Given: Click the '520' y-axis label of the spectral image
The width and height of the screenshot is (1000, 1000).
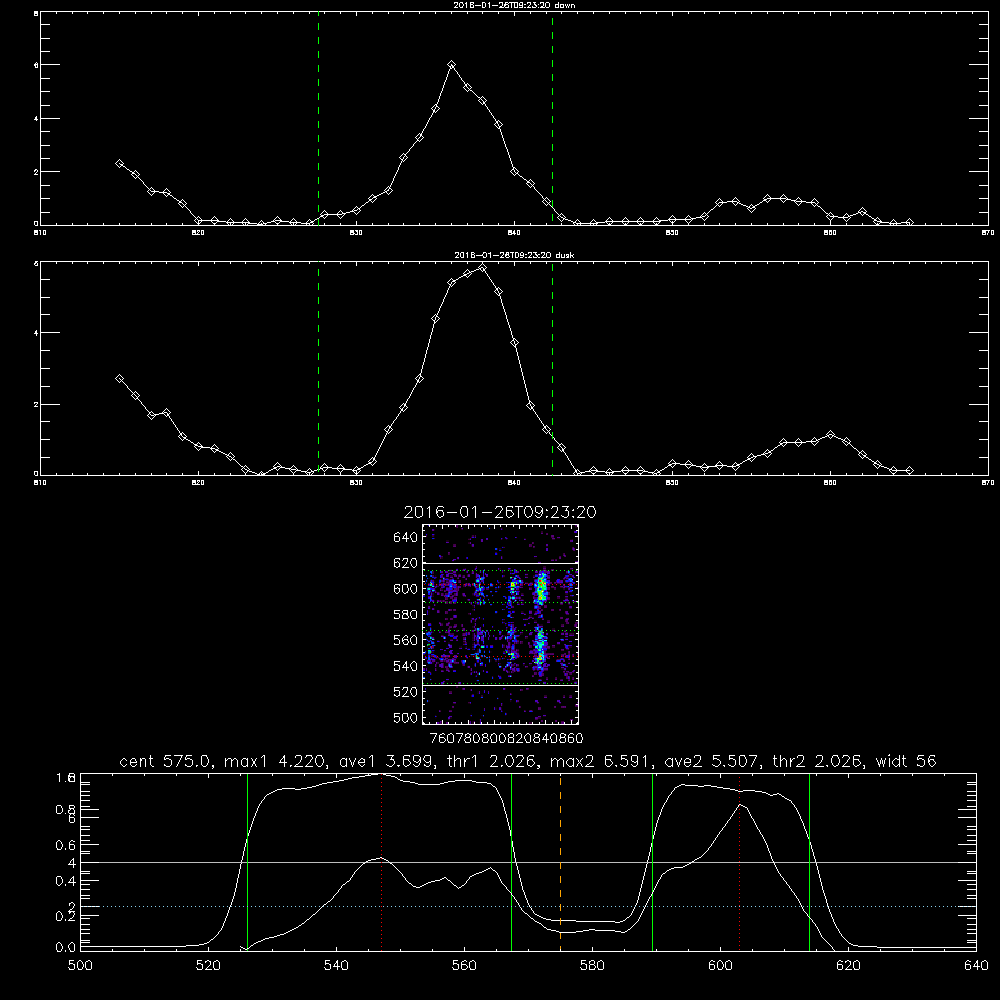Looking at the screenshot, I should click(406, 692).
